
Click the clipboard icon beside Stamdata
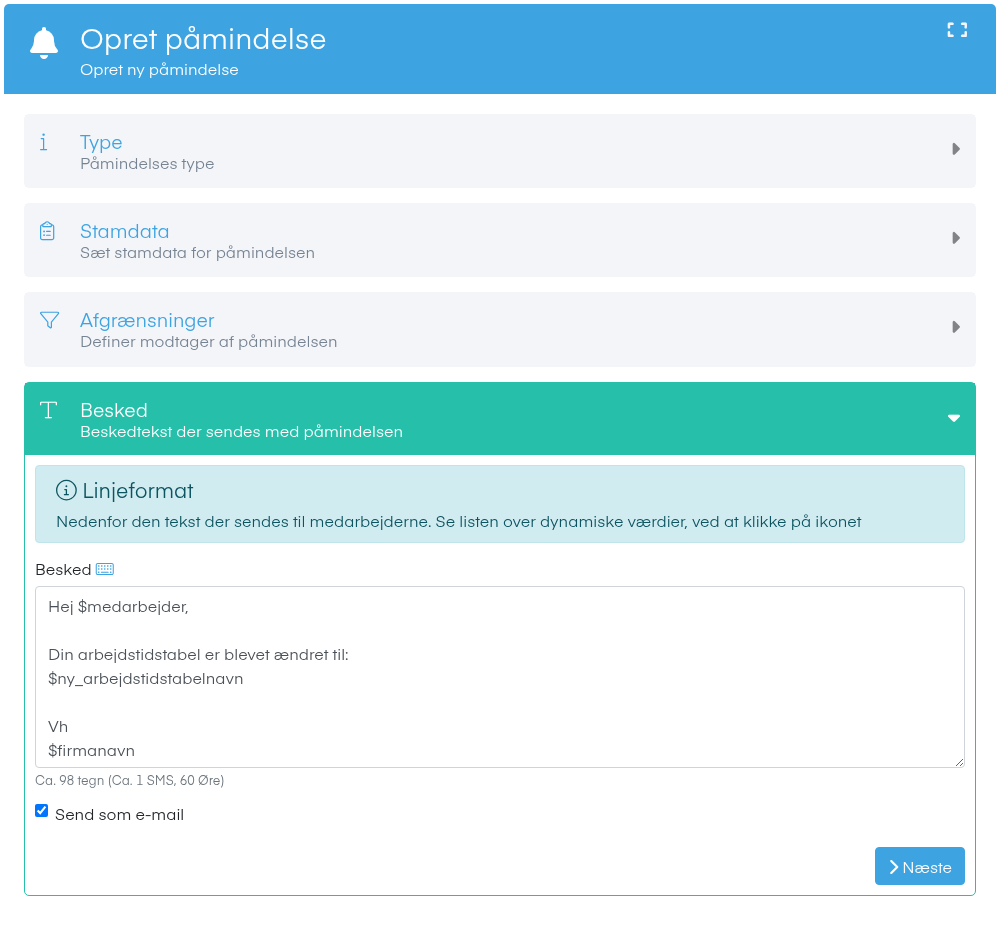(x=47, y=230)
